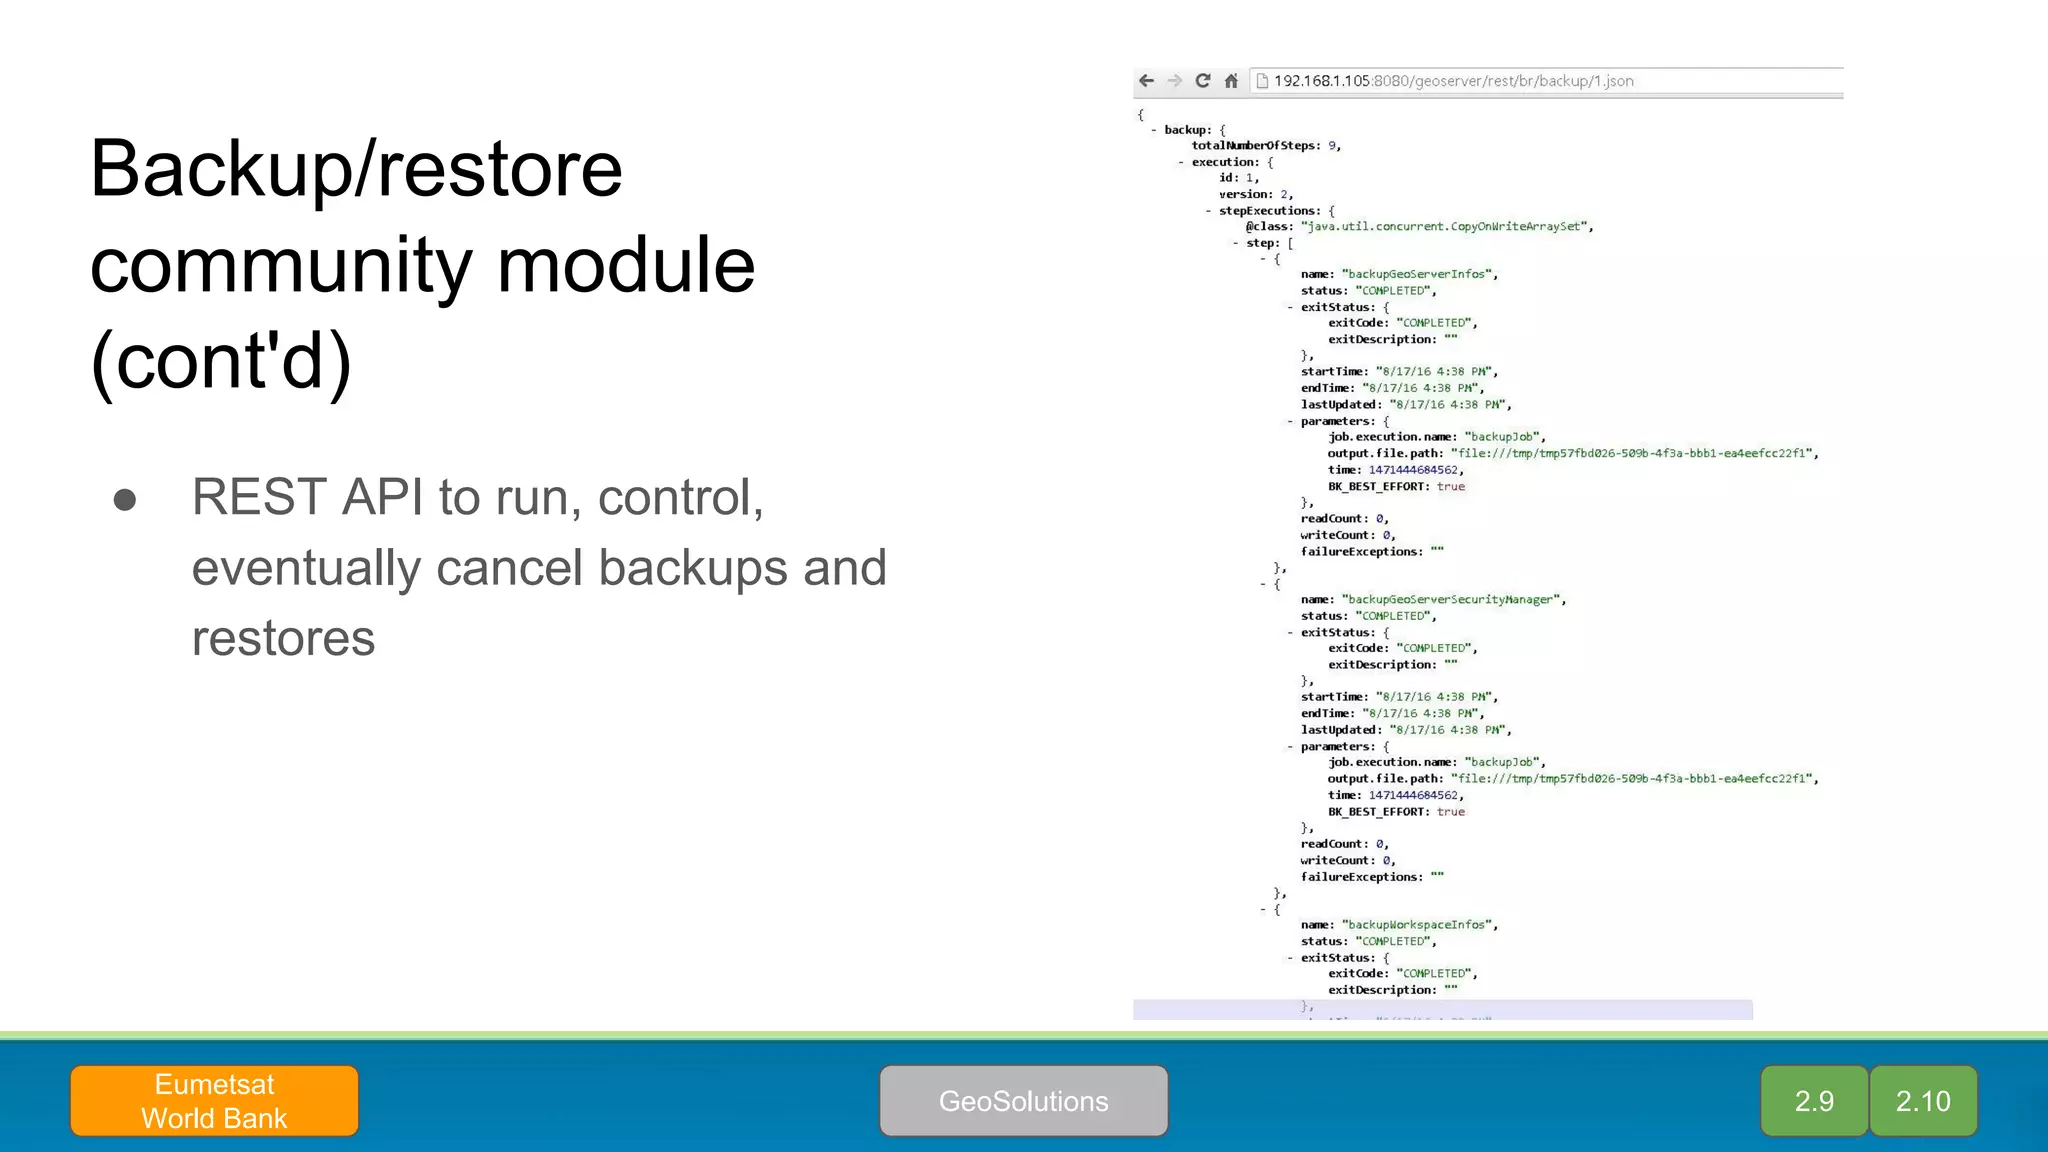Select the name "backupGeoServerSecurityManager" value
The width and height of the screenshot is (2048, 1152).
(x=1453, y=599)
